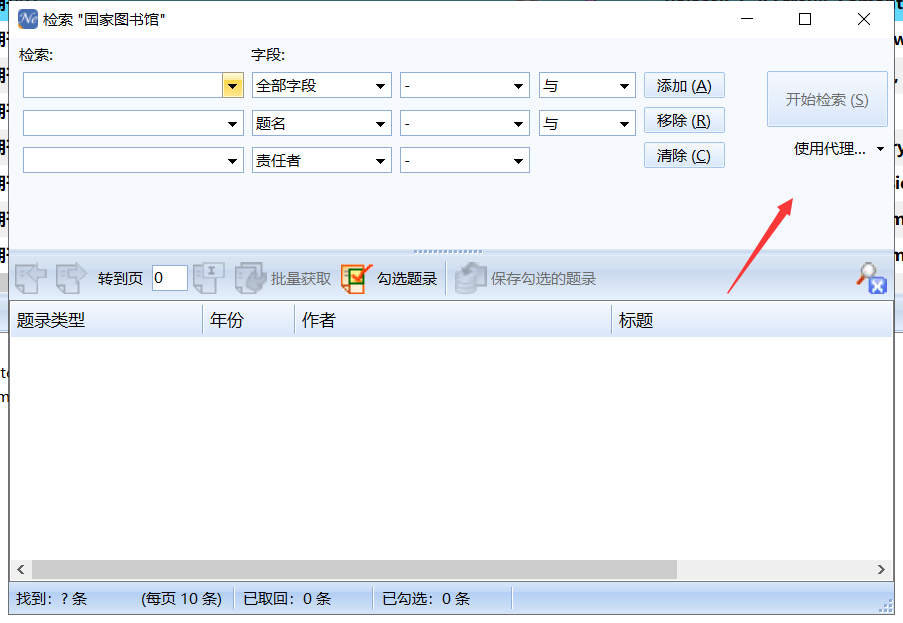This screenshot has height=623, width=903.
Task: Click the 已取回: 0 条 status text
Action: pyautogui.click(x=287, y=599)
